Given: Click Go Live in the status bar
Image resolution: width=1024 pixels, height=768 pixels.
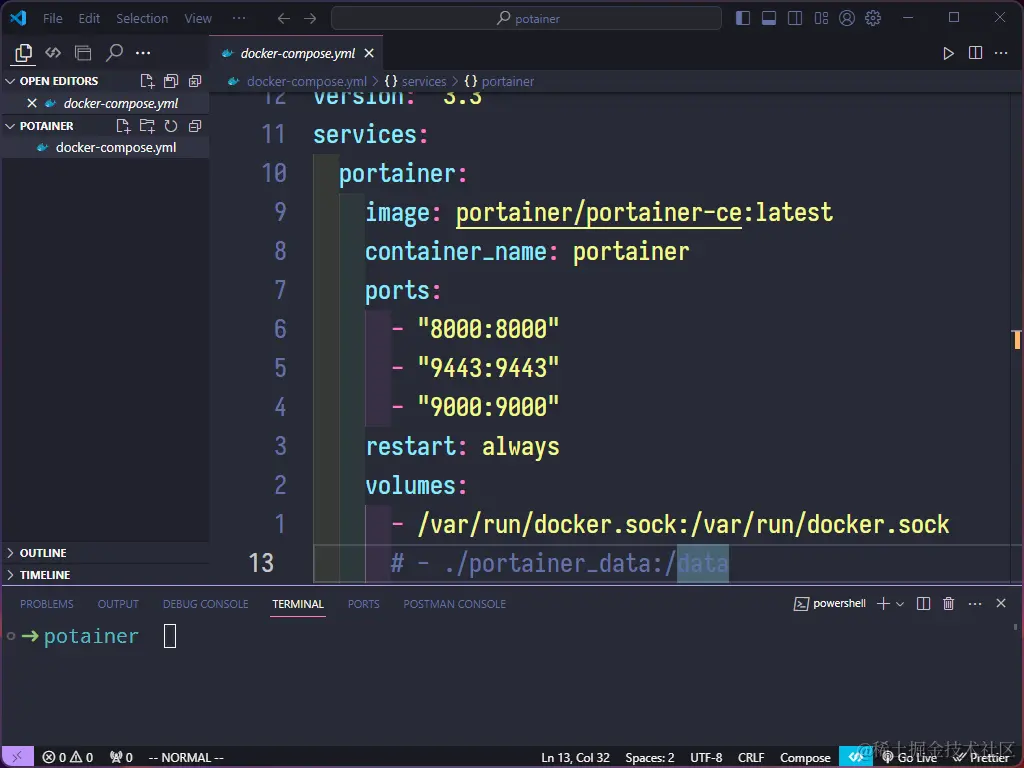Looking at the screenshot, I should 910,757.
